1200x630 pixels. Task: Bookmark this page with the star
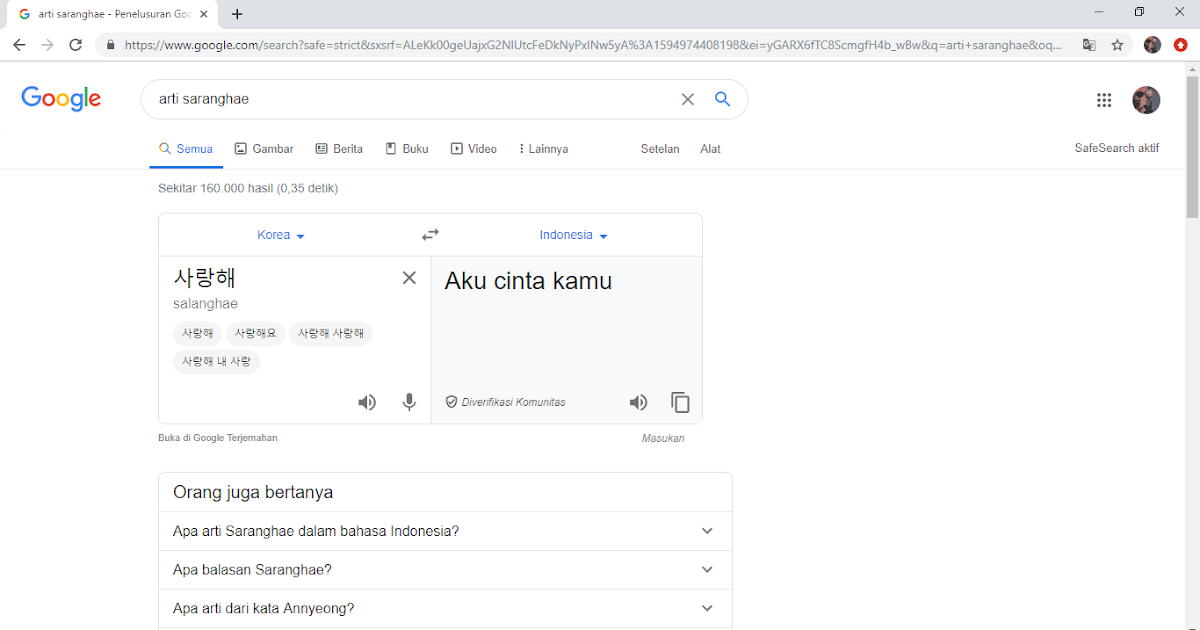tap(1117, 45)
